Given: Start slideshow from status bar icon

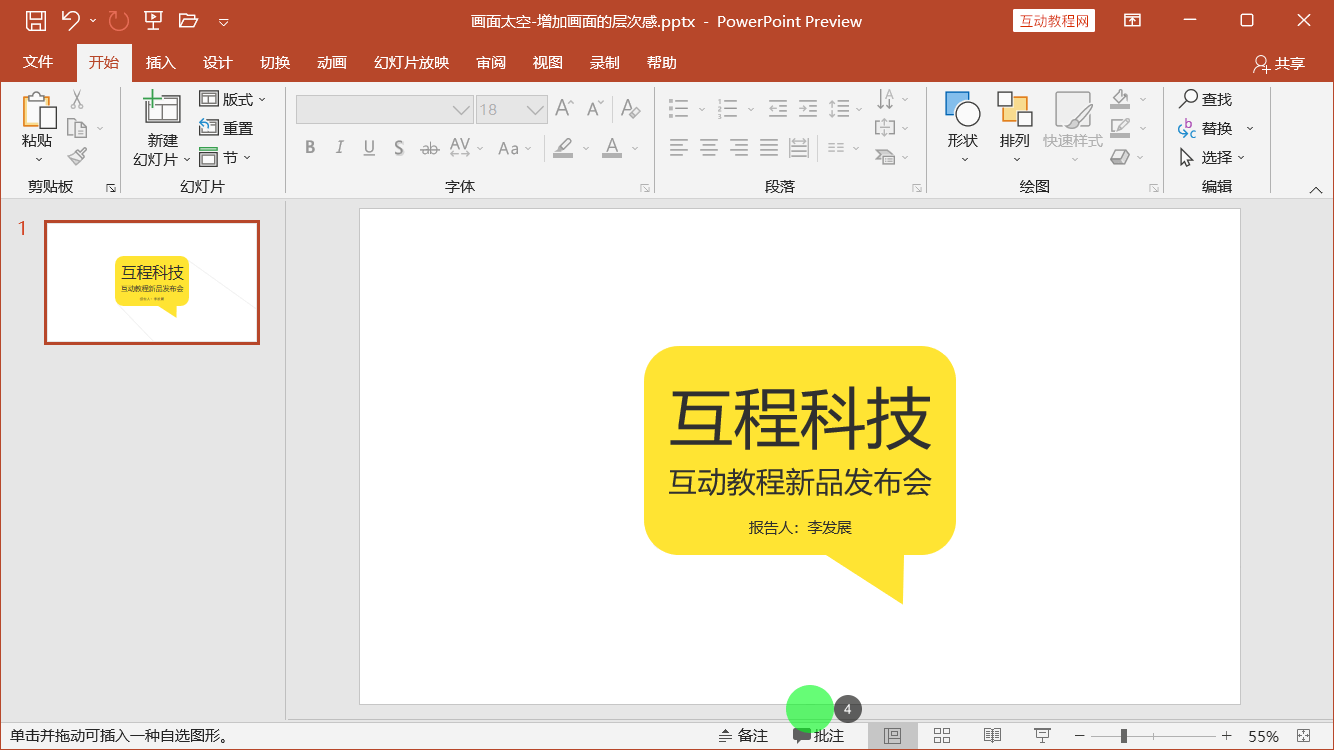Looking at the screenshot, I should pyautogui.click(x=1042, y=735).
